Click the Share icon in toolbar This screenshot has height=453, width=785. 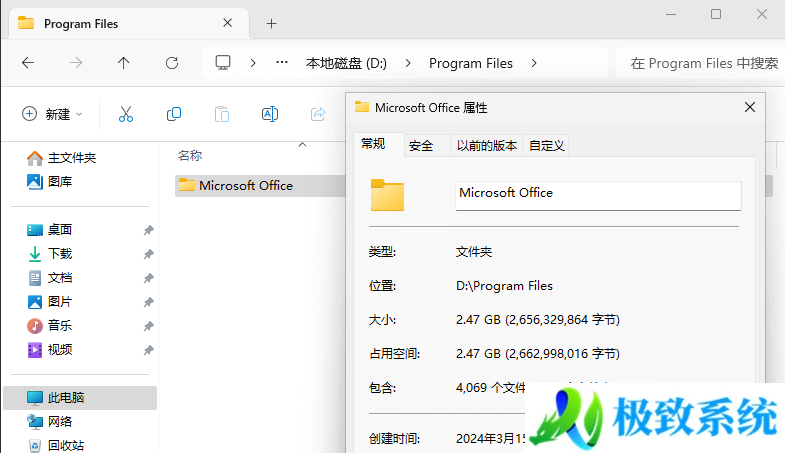click(x=318, y=114)
